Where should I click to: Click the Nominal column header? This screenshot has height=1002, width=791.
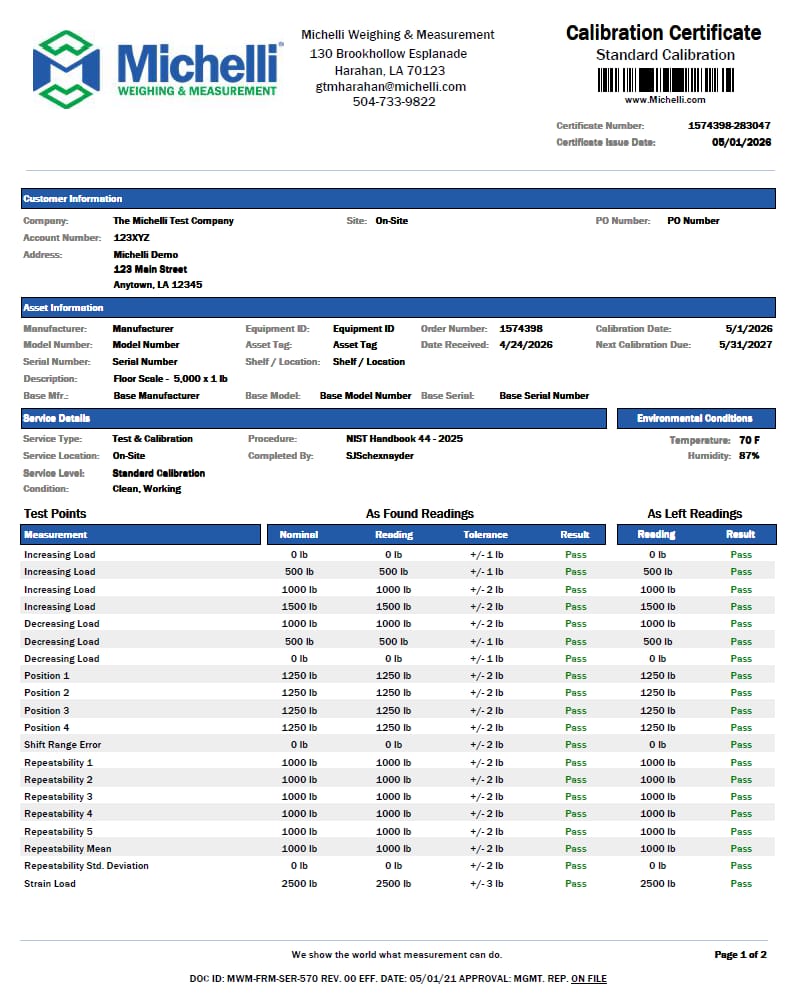(x=299, y=535)
